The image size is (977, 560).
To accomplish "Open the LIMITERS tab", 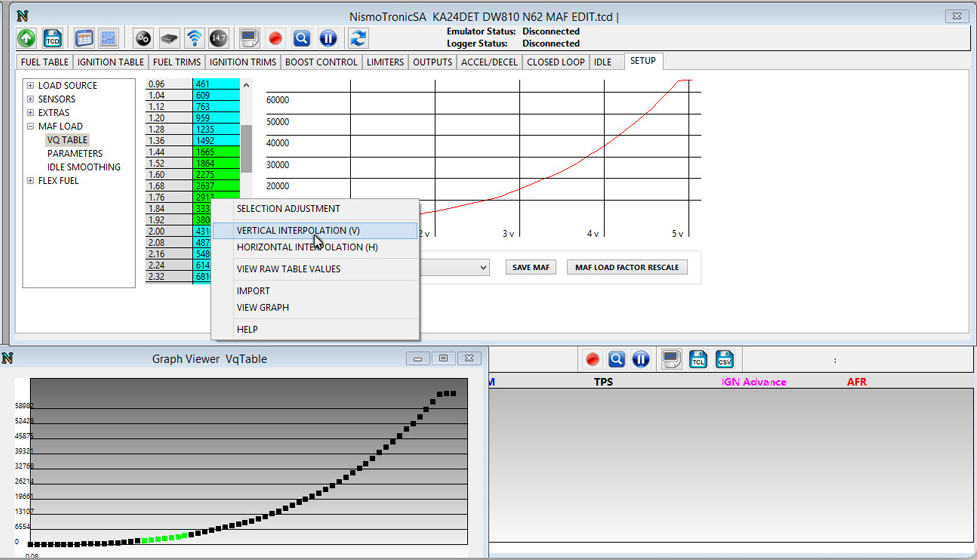I will (x=385, y=62).
